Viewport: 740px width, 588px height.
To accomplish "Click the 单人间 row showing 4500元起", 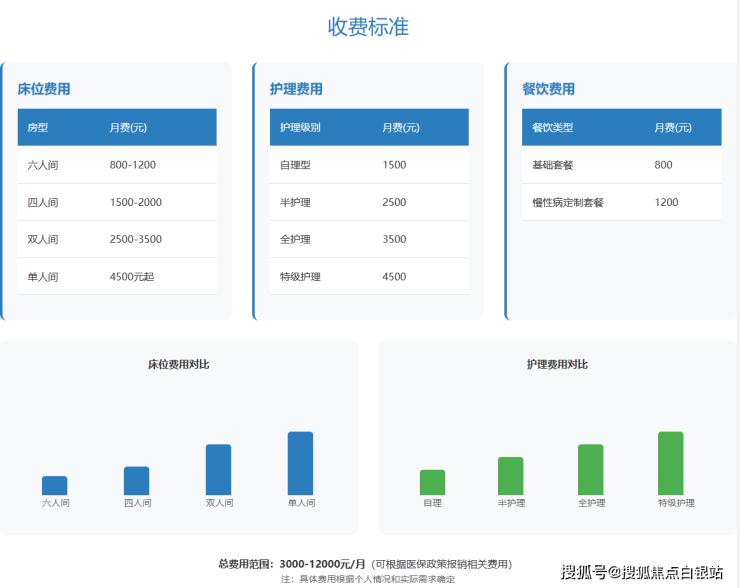I will (116, 277).
